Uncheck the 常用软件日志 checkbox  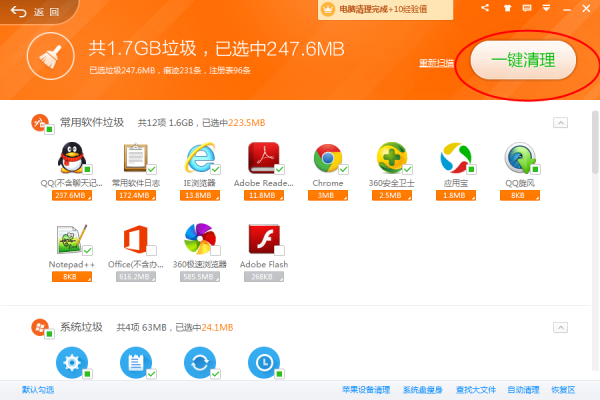point(152,169)
